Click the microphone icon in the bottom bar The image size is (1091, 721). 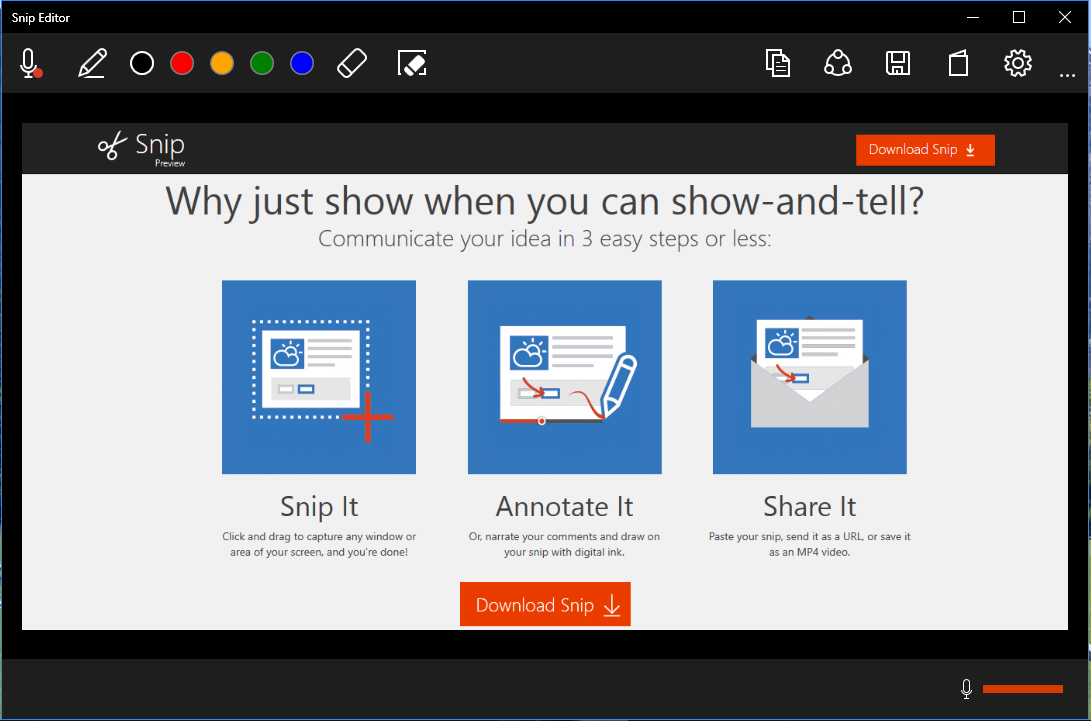966,688
